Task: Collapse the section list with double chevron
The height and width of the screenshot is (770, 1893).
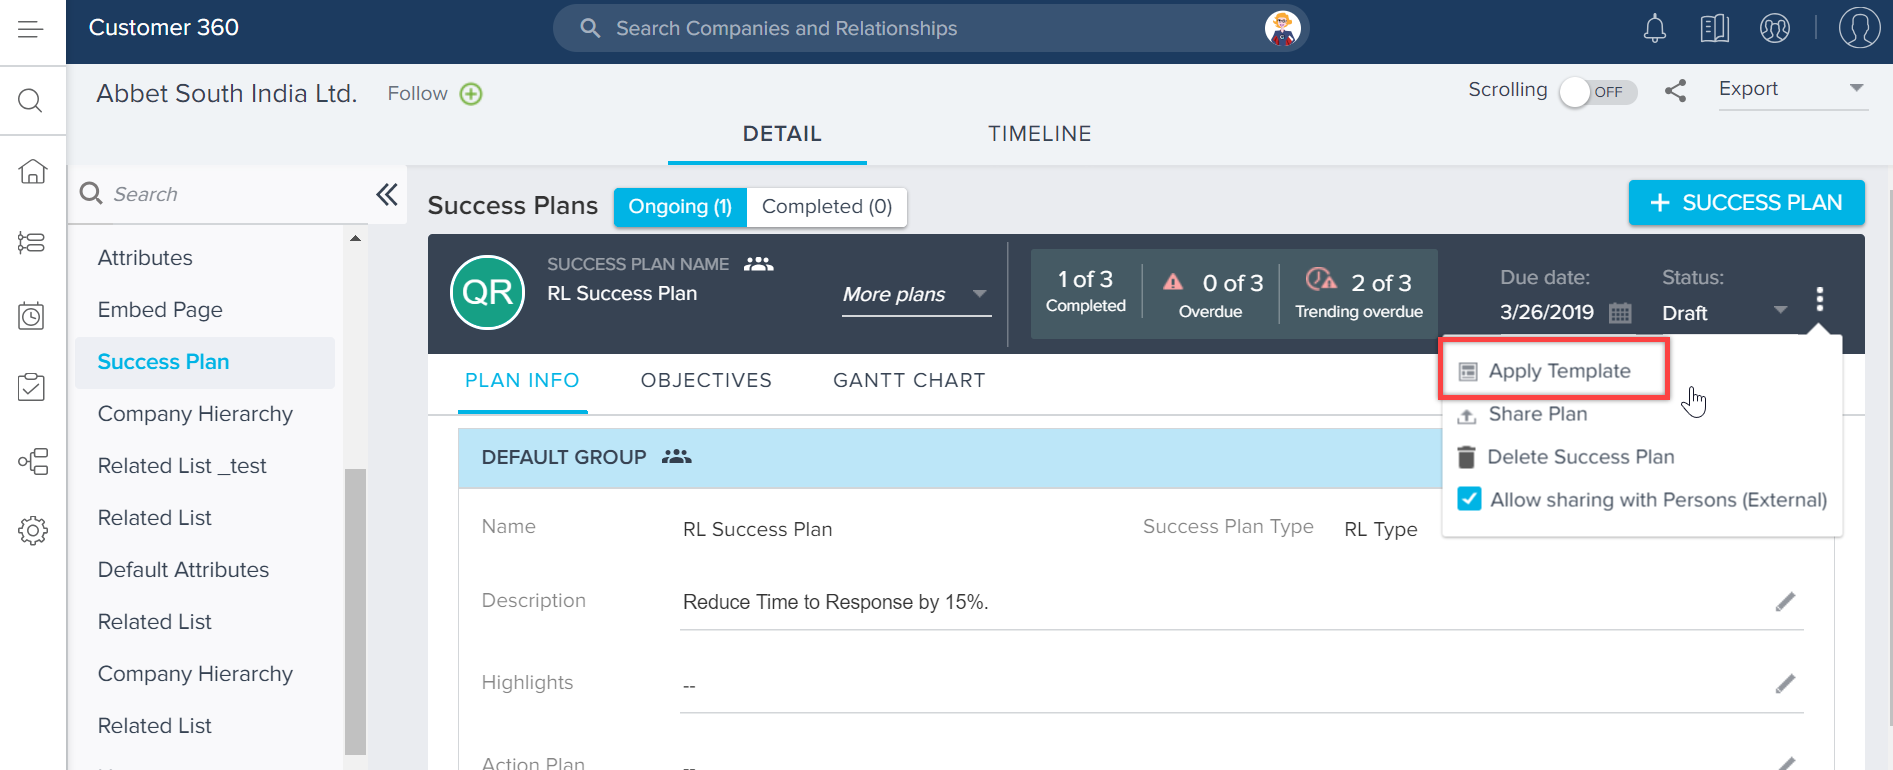Action: (387, 194)
